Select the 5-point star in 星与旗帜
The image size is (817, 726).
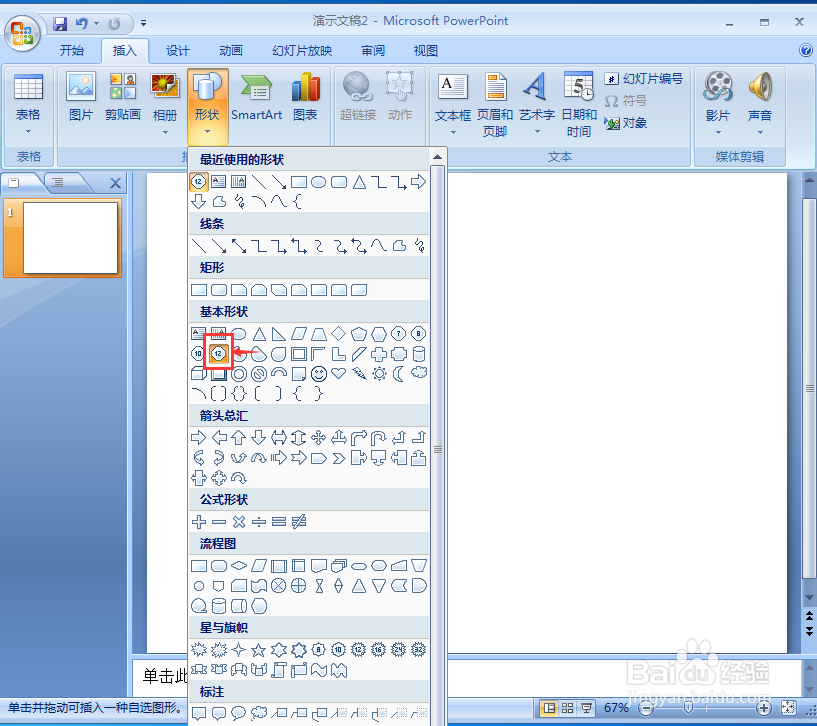coord(258,650)
